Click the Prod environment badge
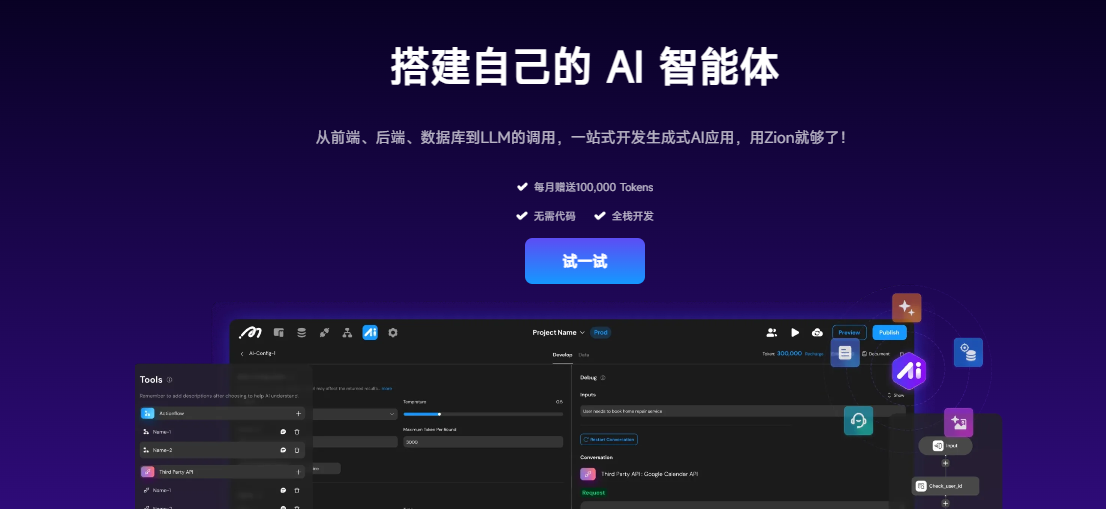The image size is (1106, 509). [x=600, y=333]
